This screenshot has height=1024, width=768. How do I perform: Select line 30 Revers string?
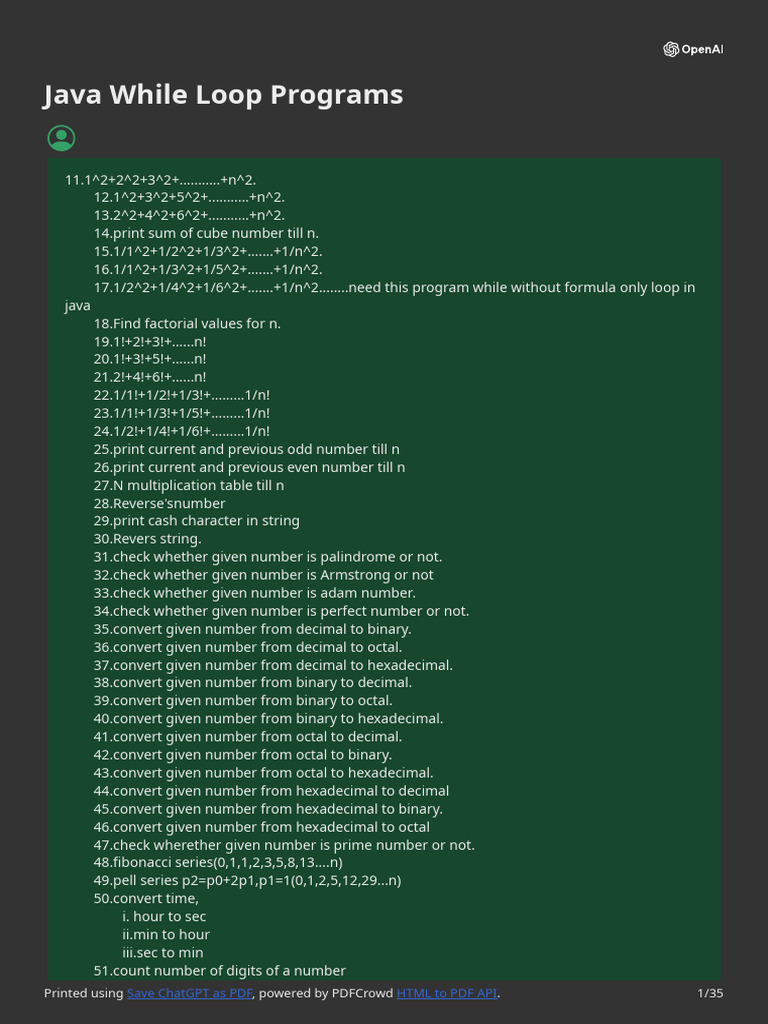pyautogui.click(x=148, y=539)
